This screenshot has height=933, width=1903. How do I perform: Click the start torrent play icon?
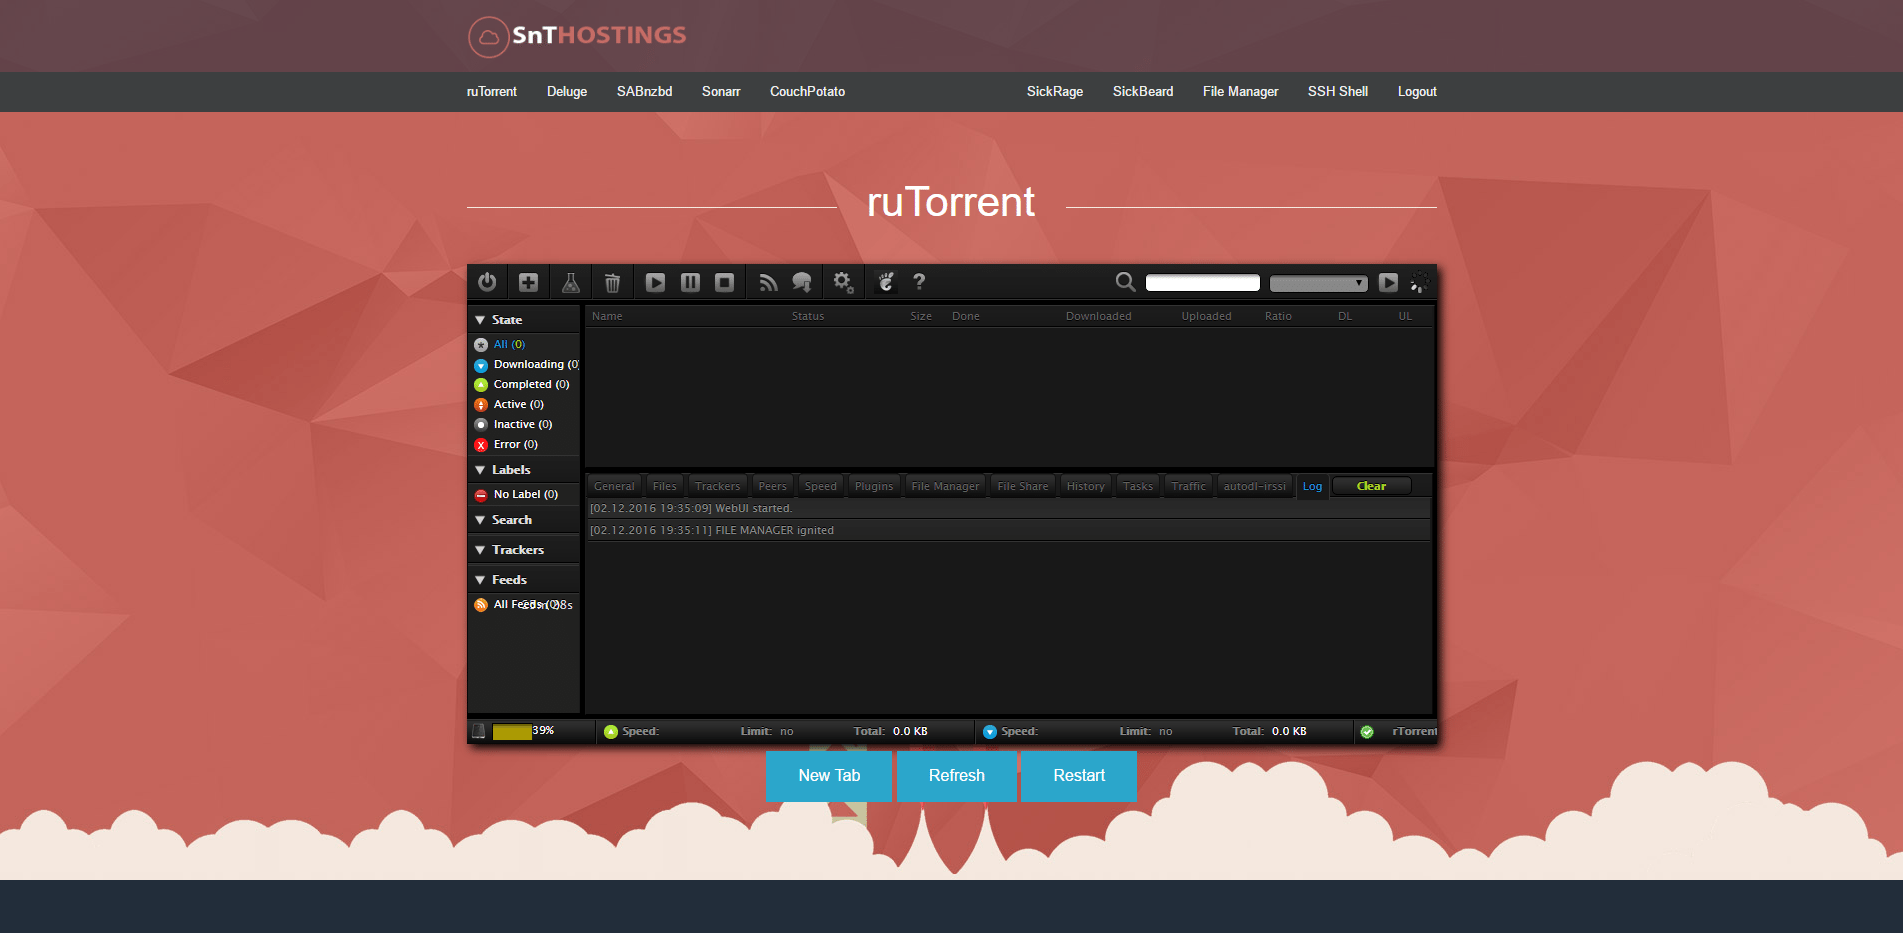pyautogui.click(x=655, y=282)
